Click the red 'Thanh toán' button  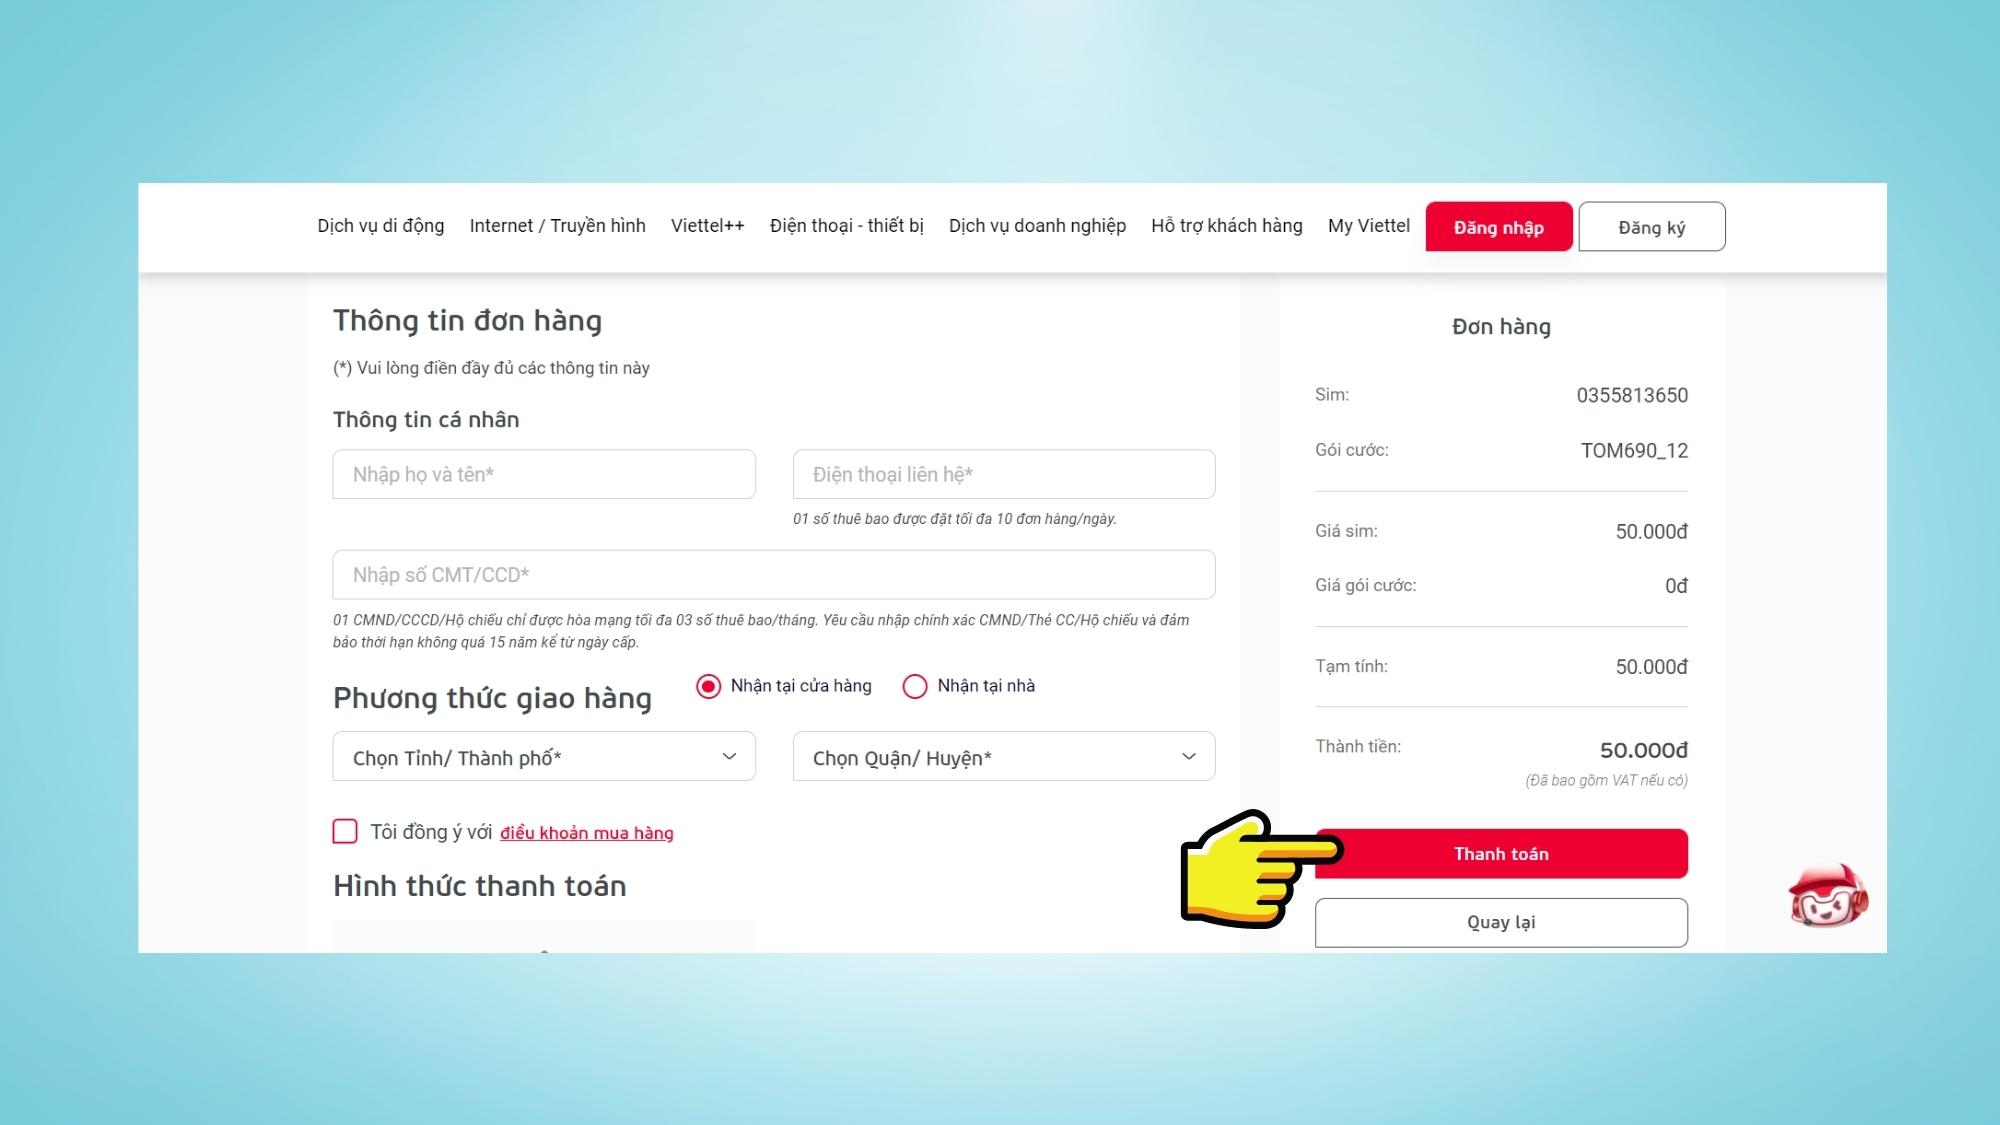(1501, 854)
